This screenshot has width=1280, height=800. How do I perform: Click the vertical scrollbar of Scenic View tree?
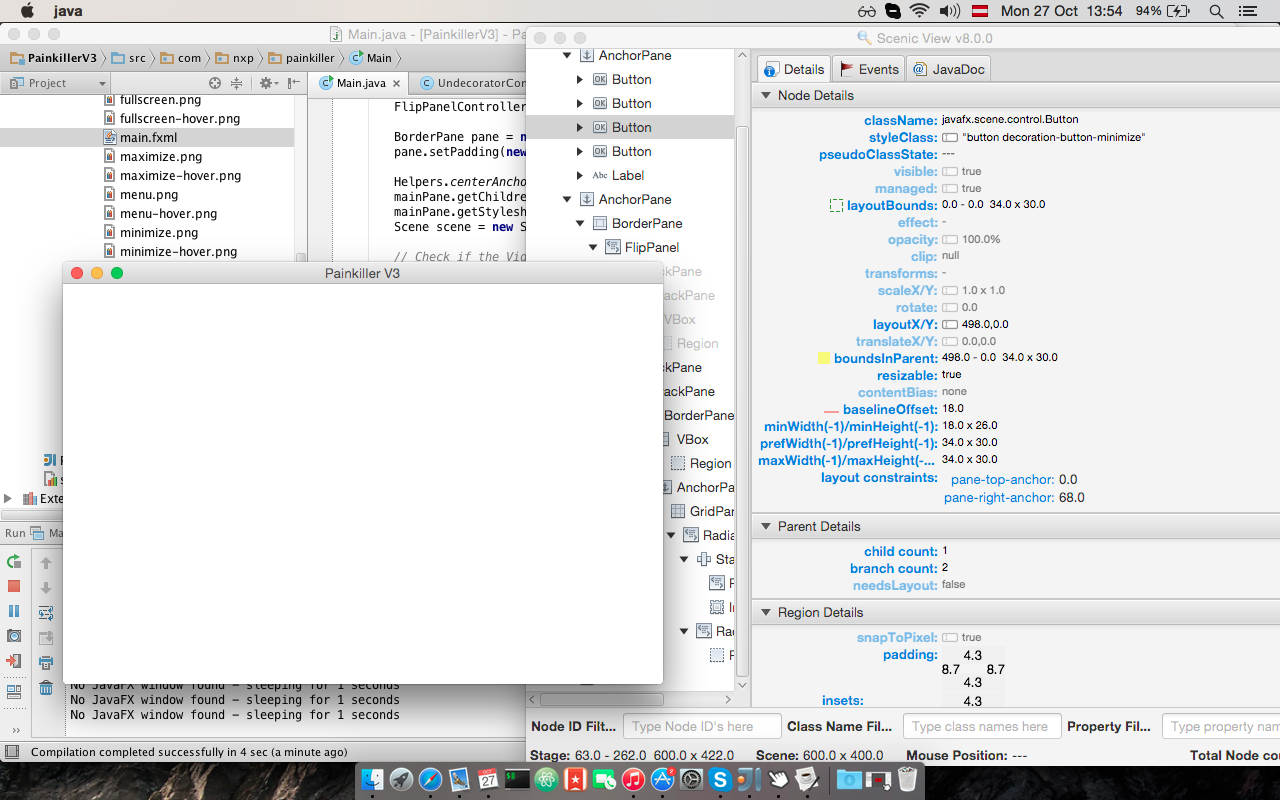(x=742, y=400)
